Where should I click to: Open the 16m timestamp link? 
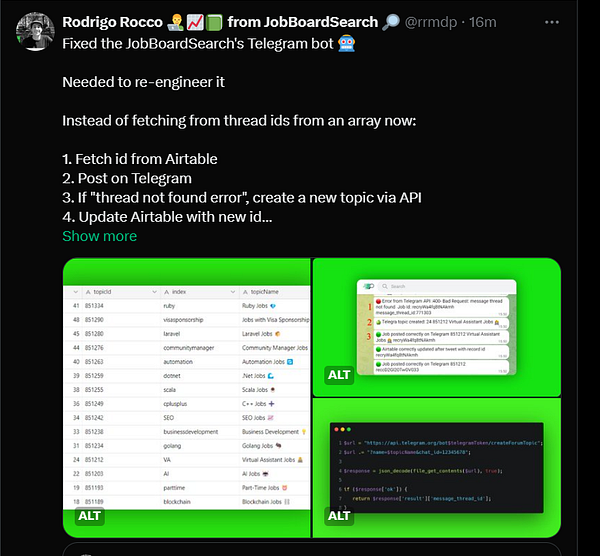[x=483, y=22]
